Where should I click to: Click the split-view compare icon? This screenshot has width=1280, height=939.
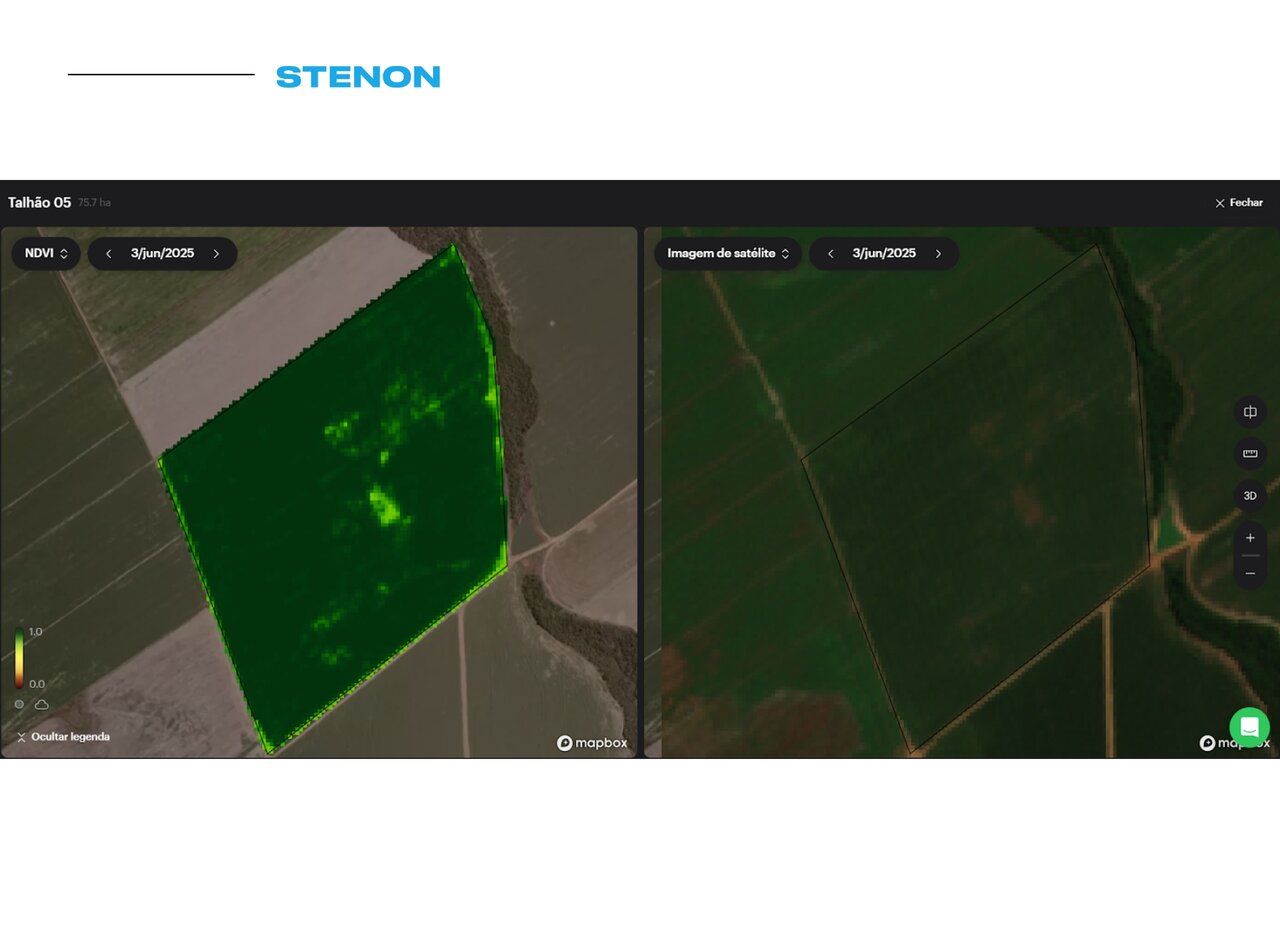pos(1250,412)
